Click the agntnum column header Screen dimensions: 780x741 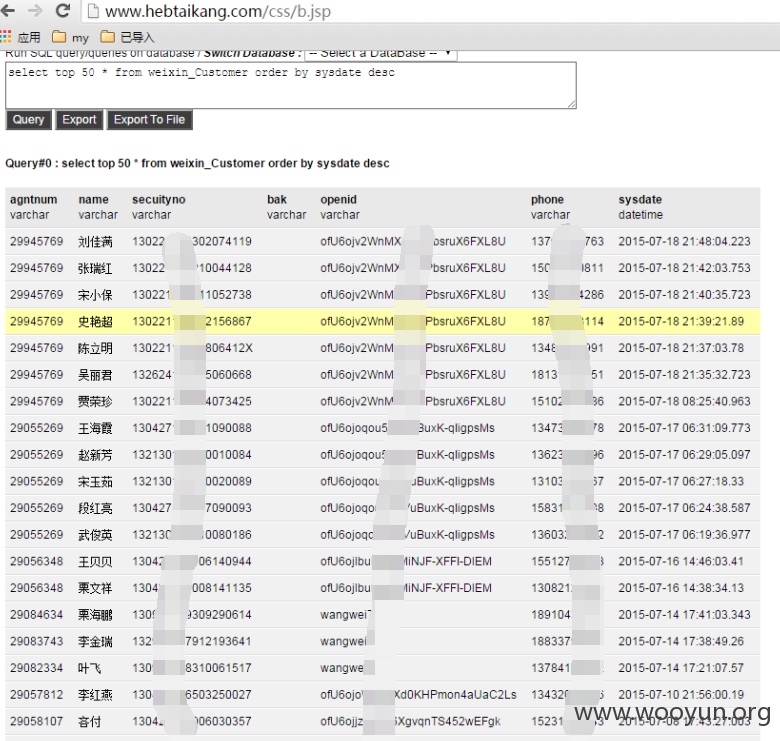pyautogui.click(x=33, y=199)
